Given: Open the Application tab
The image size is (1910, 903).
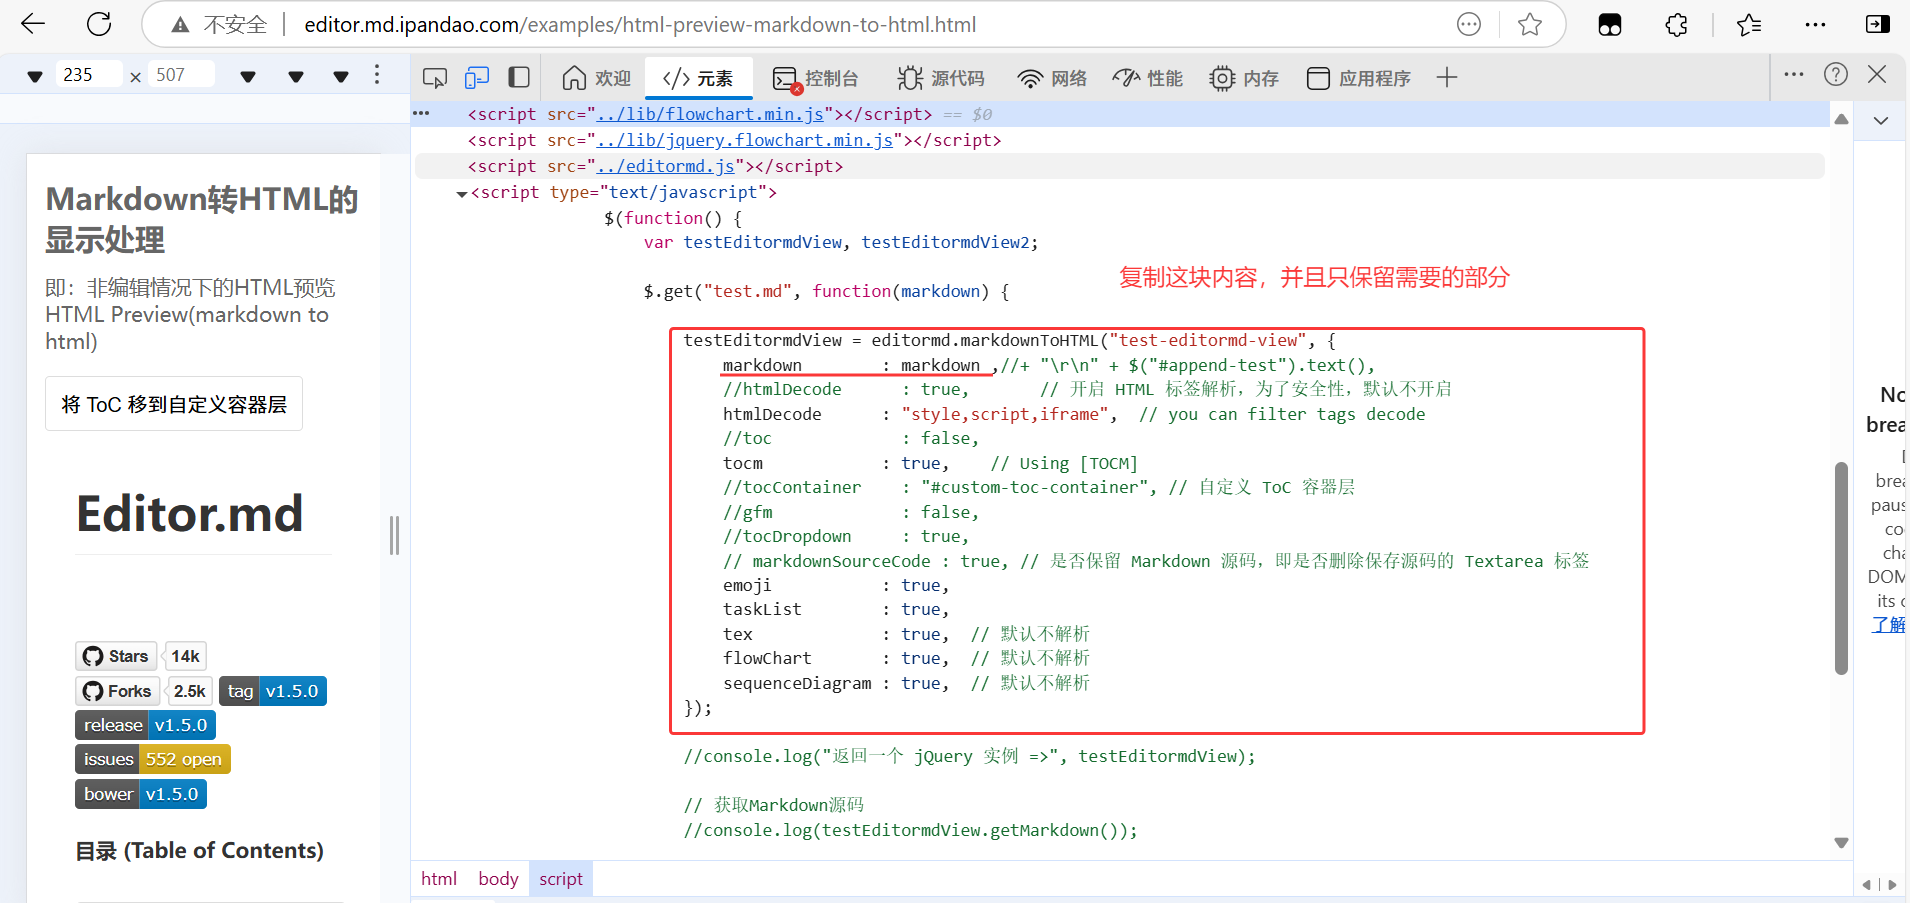Looking at the screenshot, I should coord(1359,78).
